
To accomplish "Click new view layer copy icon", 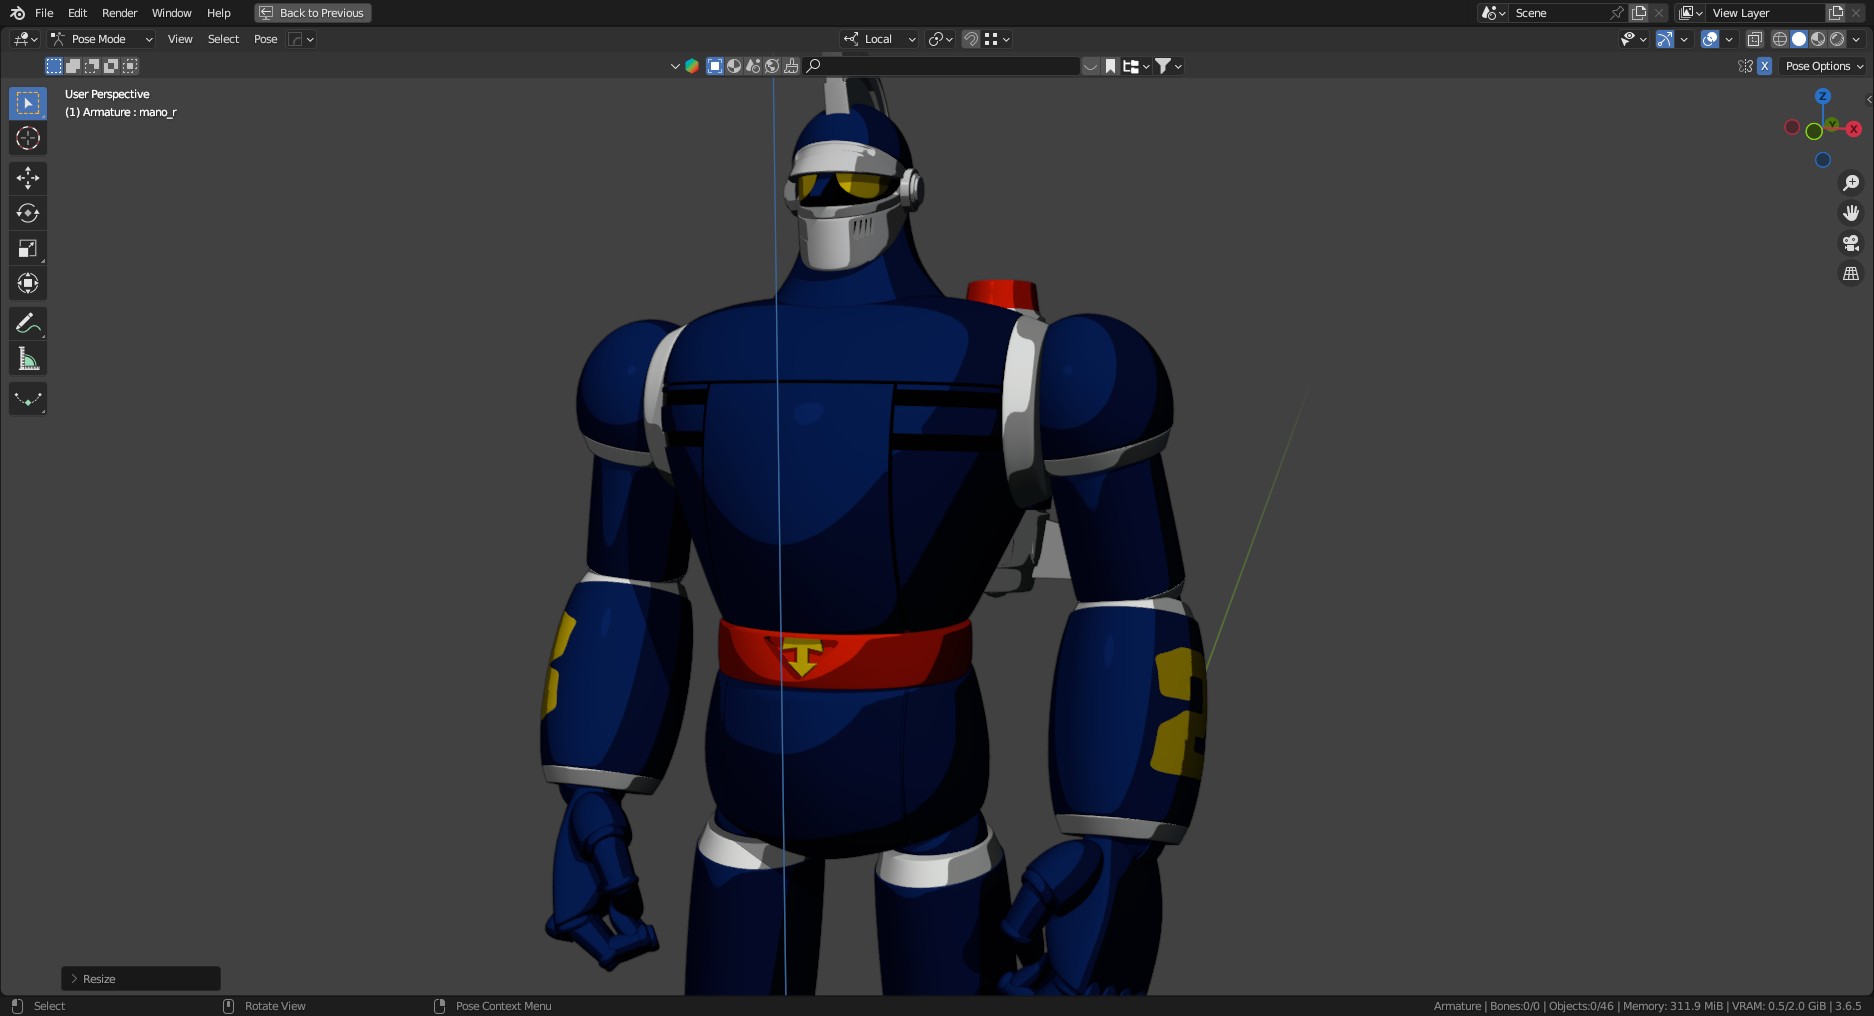I will (1836, 13).
